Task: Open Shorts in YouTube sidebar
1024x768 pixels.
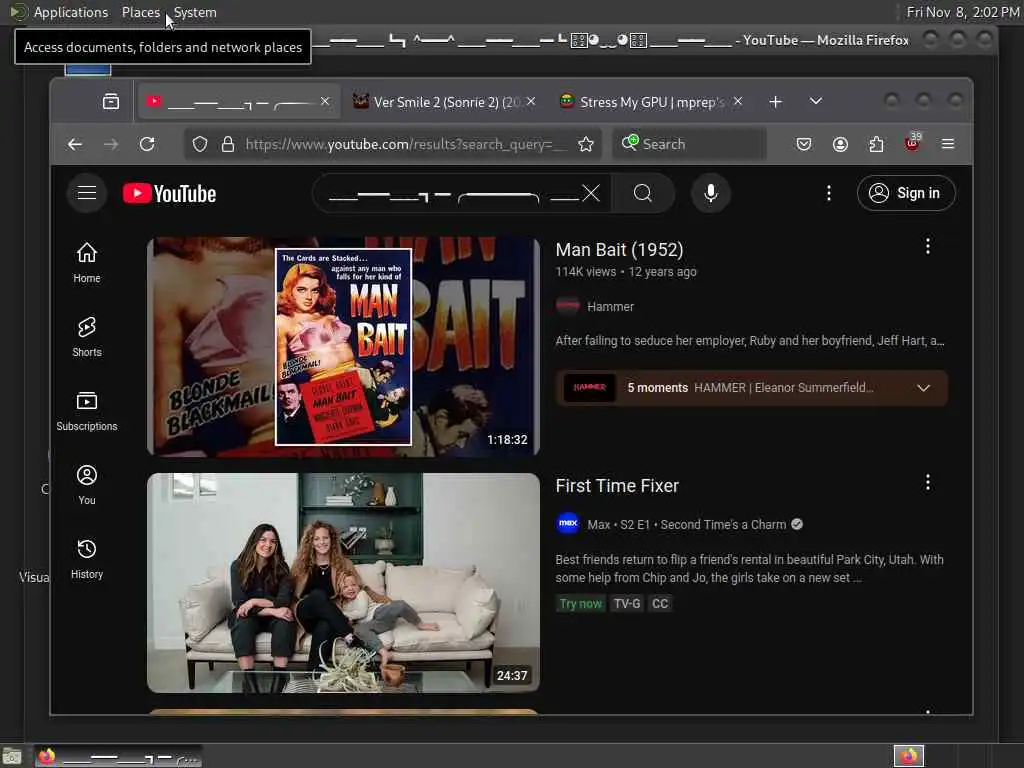Action: (x=87, y=336)
